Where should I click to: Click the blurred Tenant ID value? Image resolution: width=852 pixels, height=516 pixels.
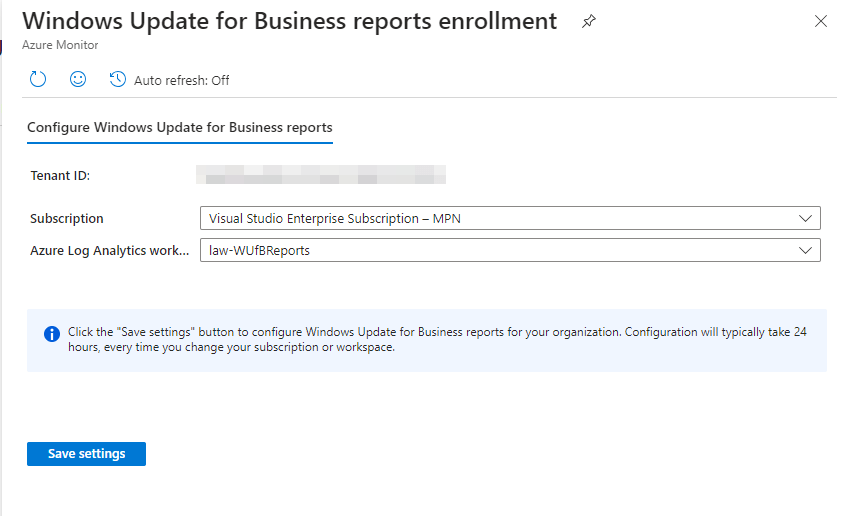point(320,176)
